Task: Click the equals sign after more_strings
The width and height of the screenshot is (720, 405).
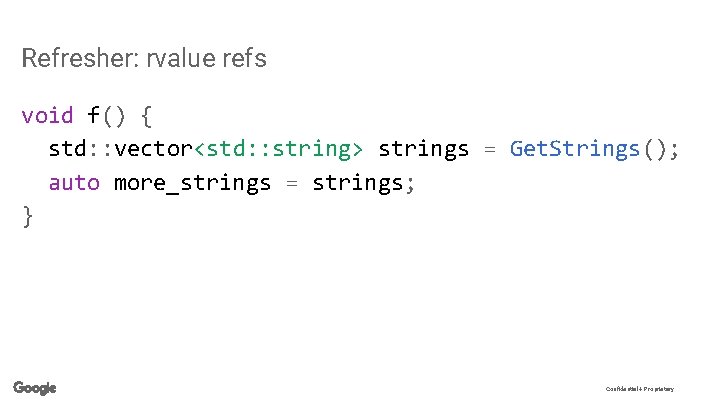Action: (x=292, y=183)
